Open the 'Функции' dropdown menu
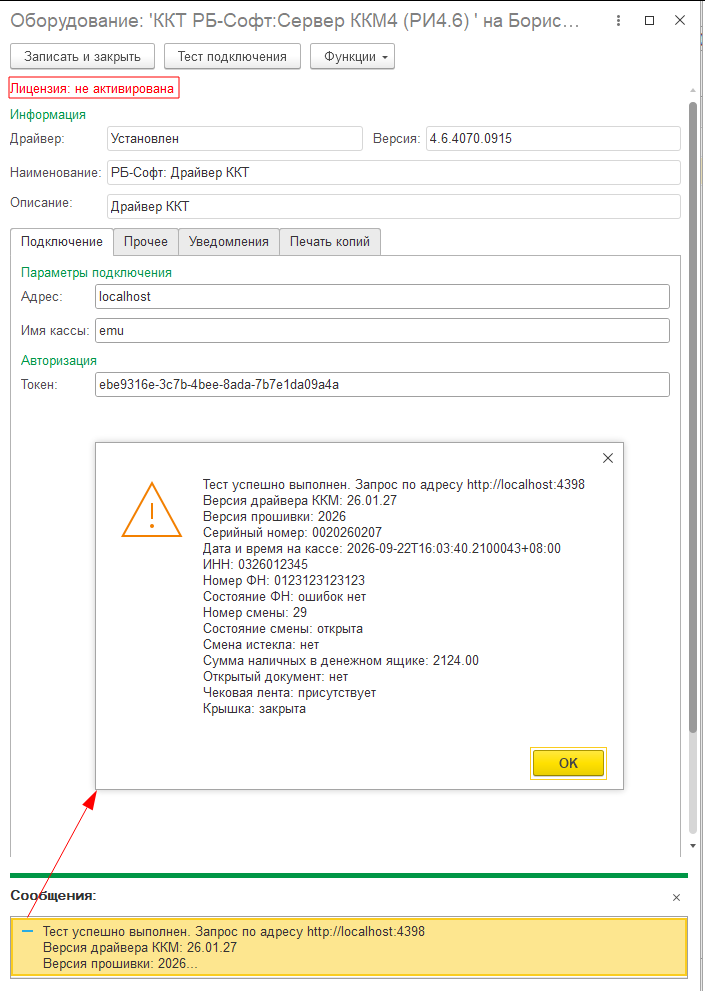 352,56
